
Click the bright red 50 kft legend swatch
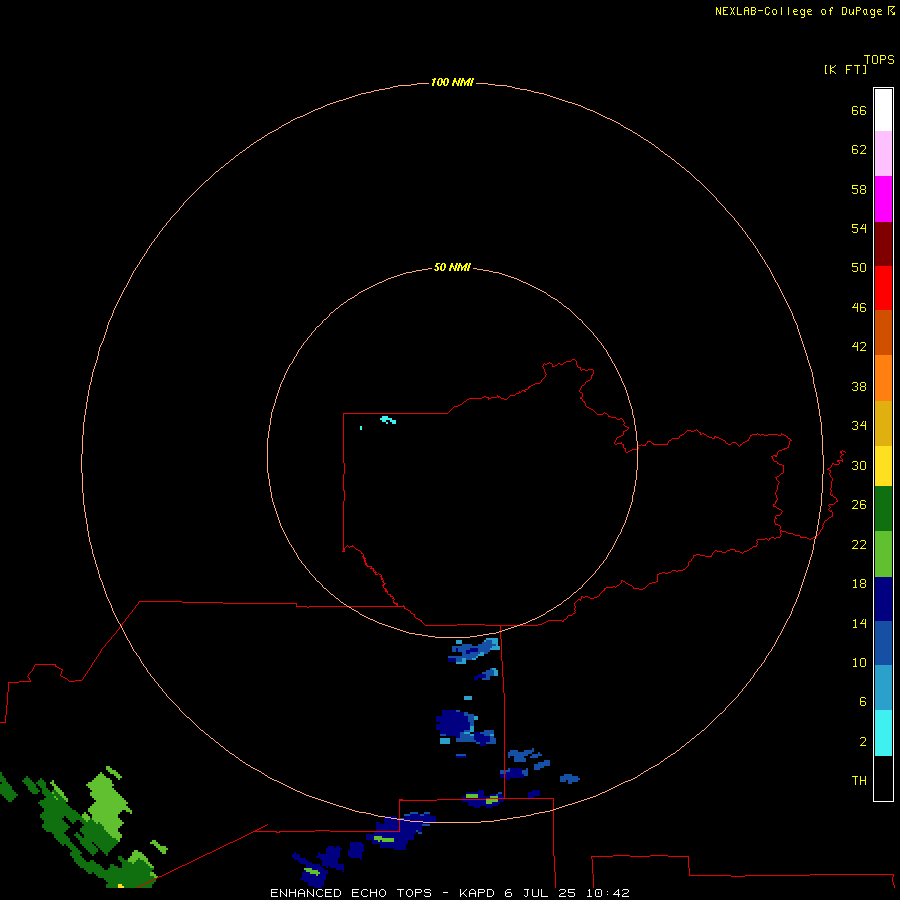point(883,288)
